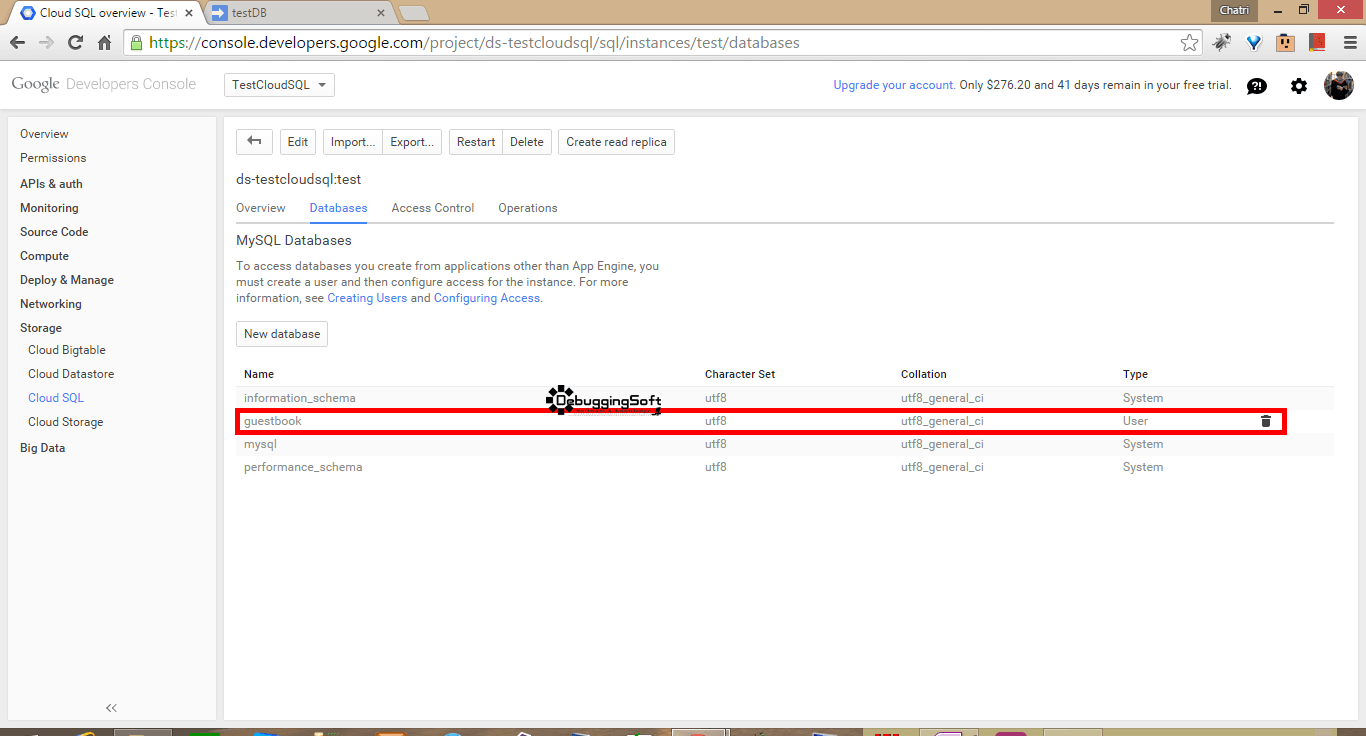Expand Deploy & Manage sidebar section

pyautogui.click(x=67, y=280)
